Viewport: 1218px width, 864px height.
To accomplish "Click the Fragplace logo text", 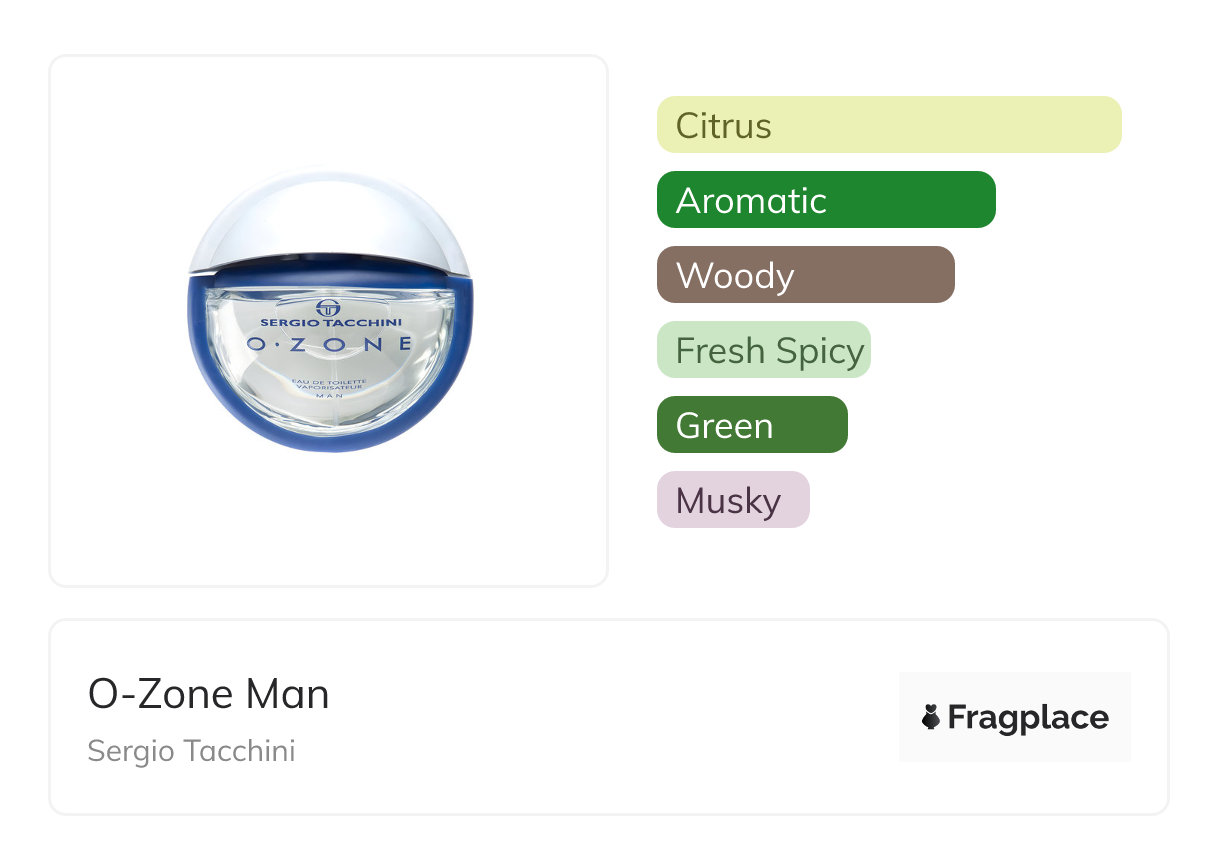I will pyautogui.click(x=1028, y=717).
